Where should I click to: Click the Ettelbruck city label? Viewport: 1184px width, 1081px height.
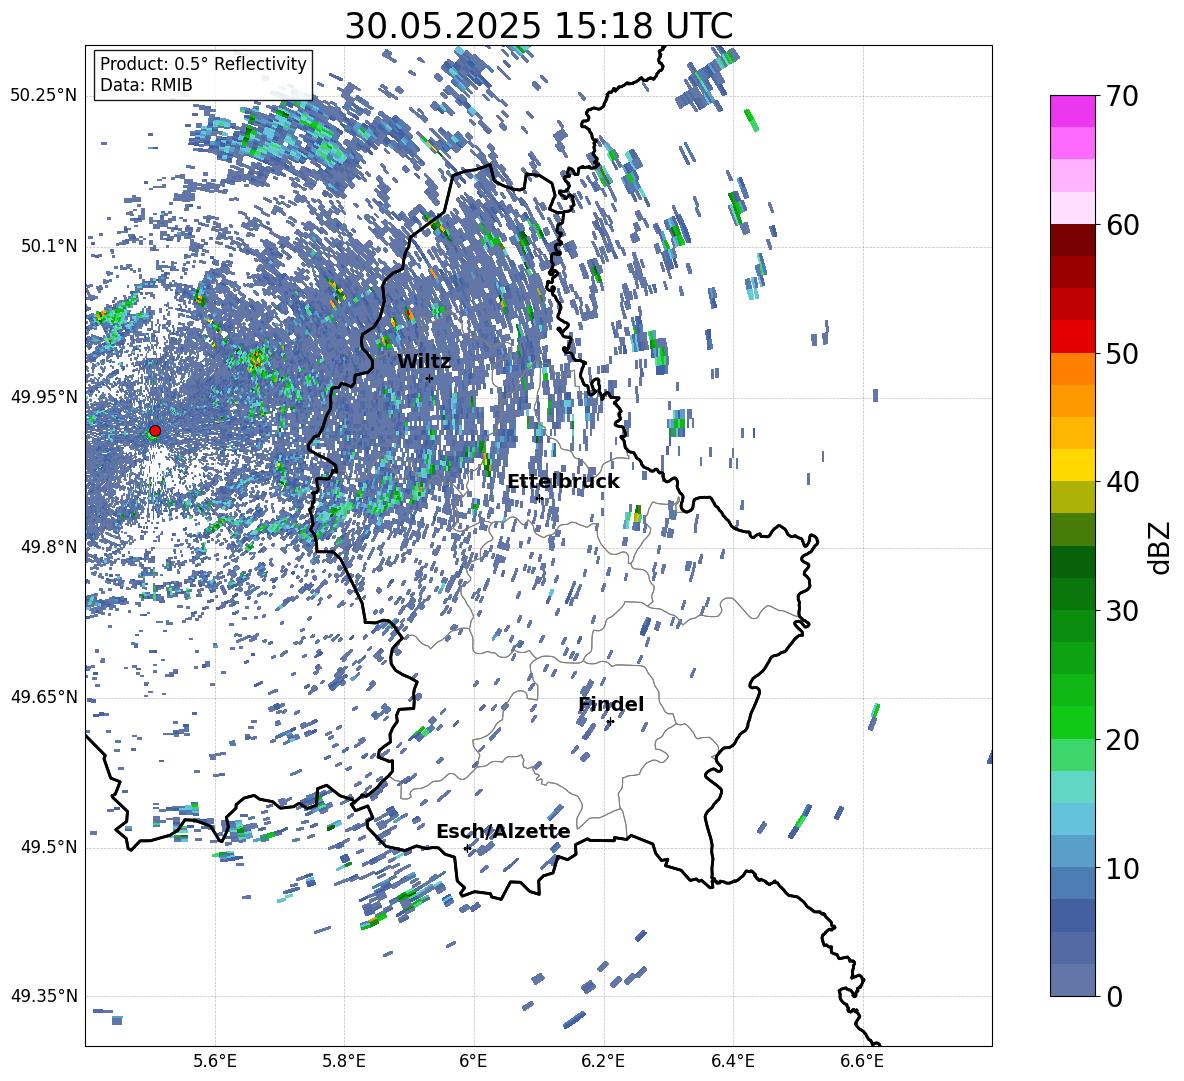click(x=563, y=482)
